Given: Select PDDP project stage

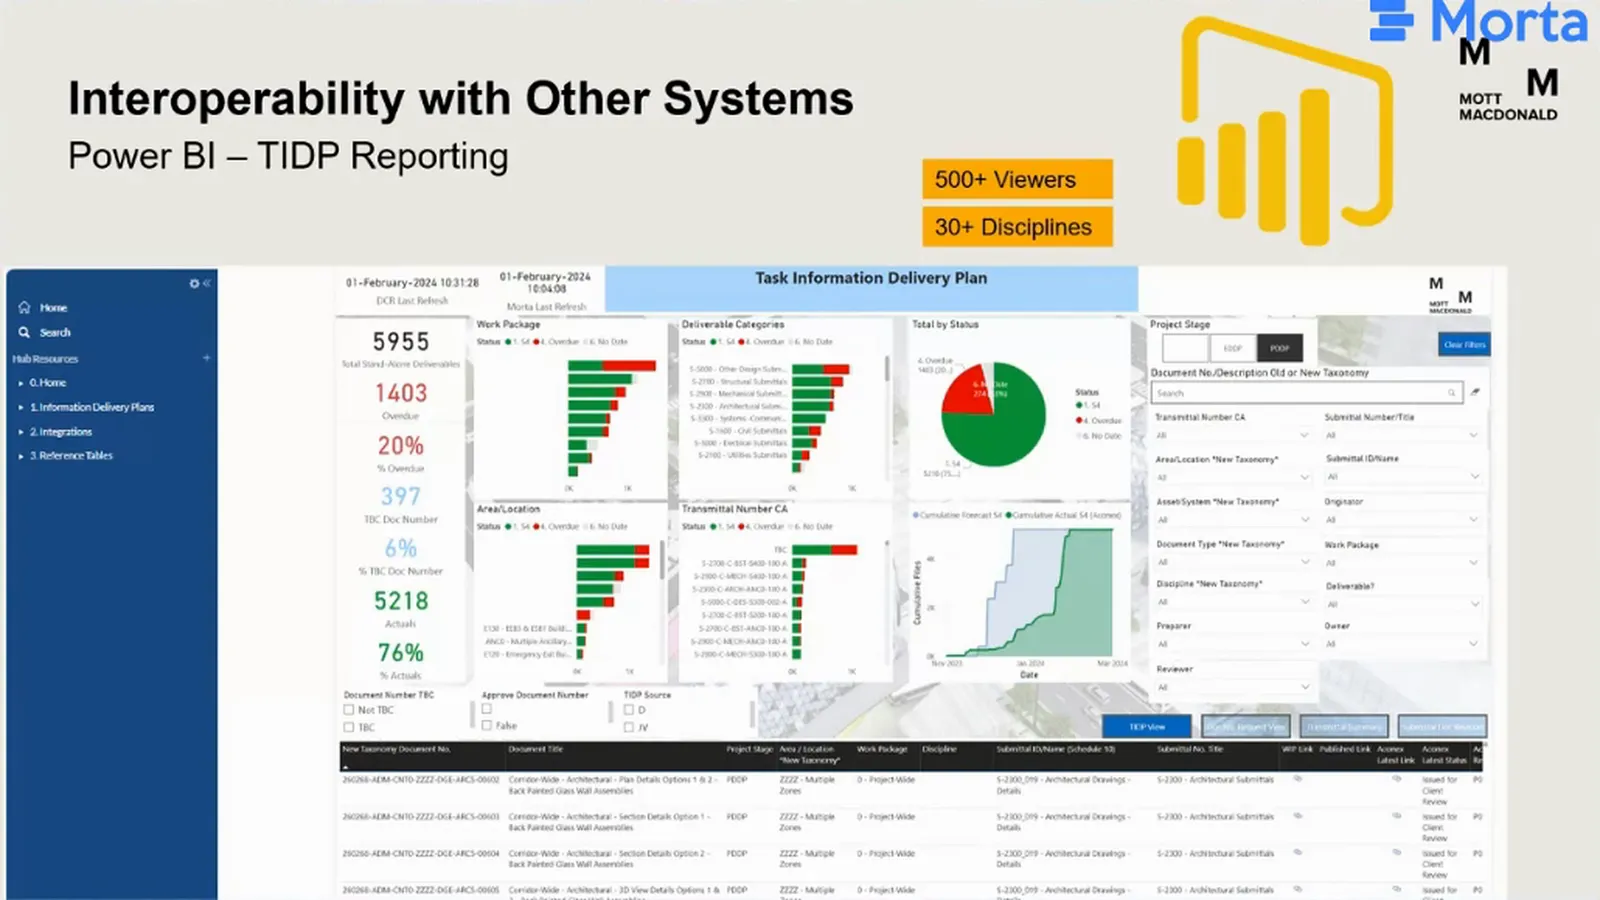Looking at the screenshot, I should pos(1280,348).
